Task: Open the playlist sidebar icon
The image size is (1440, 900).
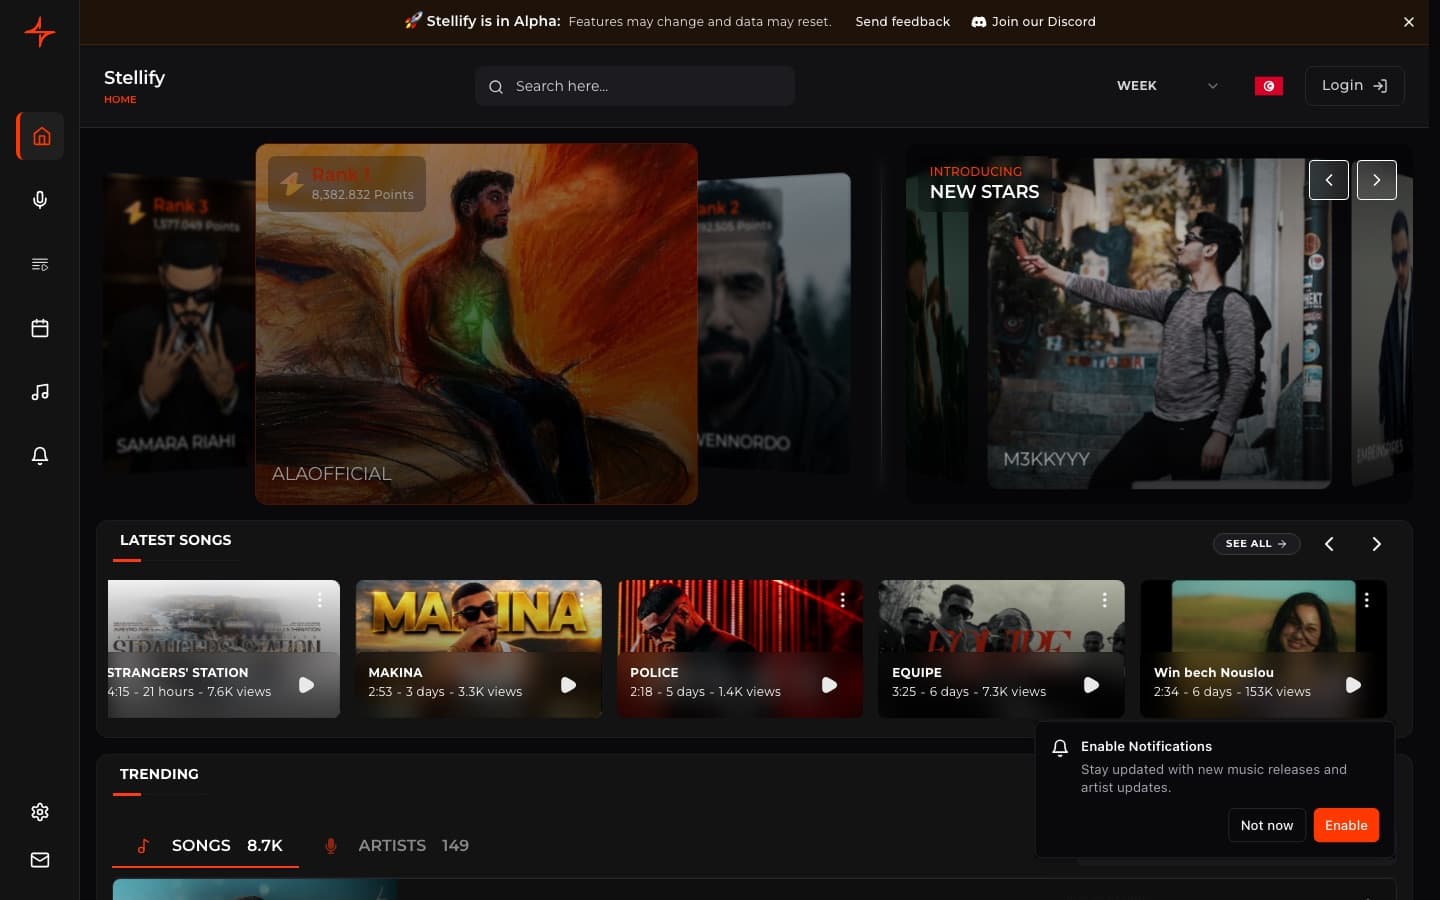Action: [40, 264]
